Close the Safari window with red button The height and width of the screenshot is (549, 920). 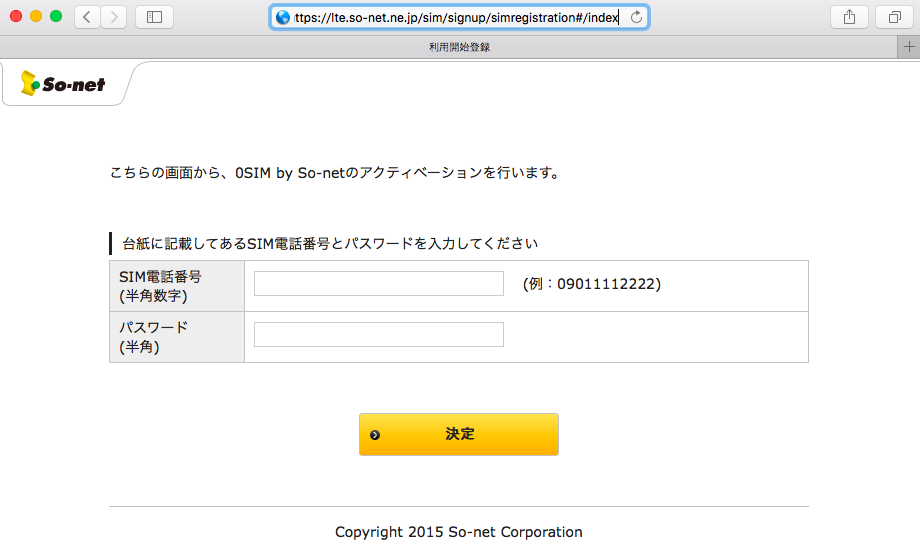(x=16, y=16)
